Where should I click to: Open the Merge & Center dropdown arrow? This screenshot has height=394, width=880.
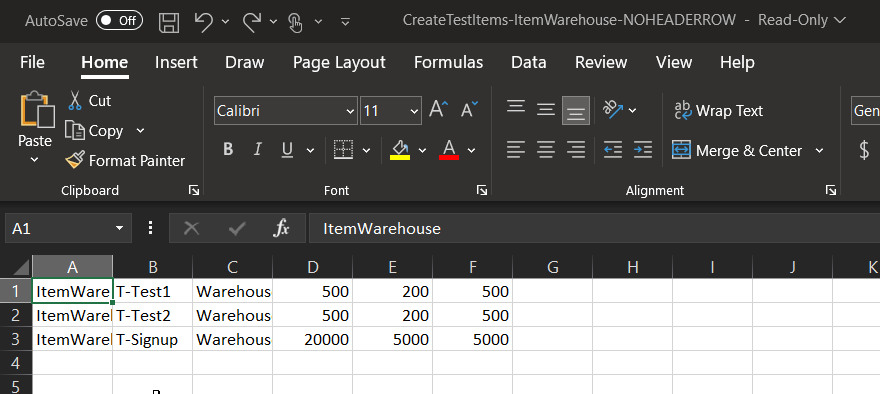[819, 150]
